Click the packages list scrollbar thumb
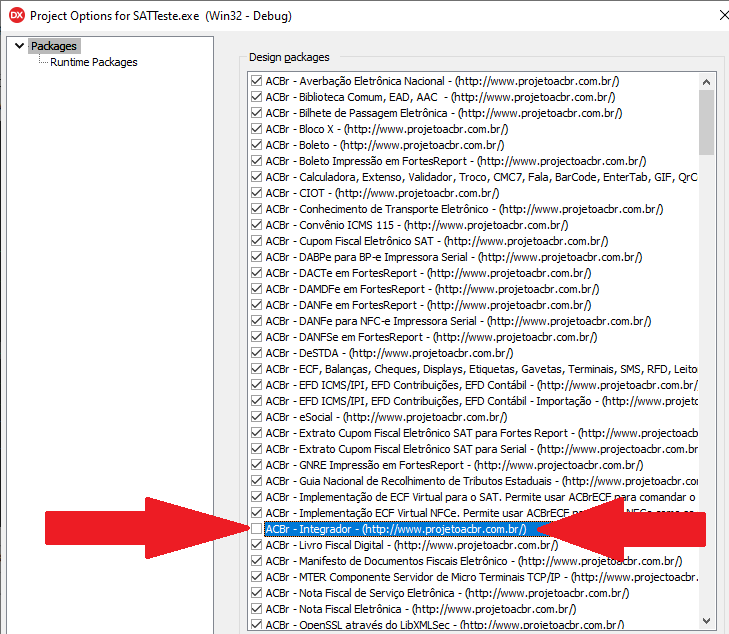 [706, 123]
